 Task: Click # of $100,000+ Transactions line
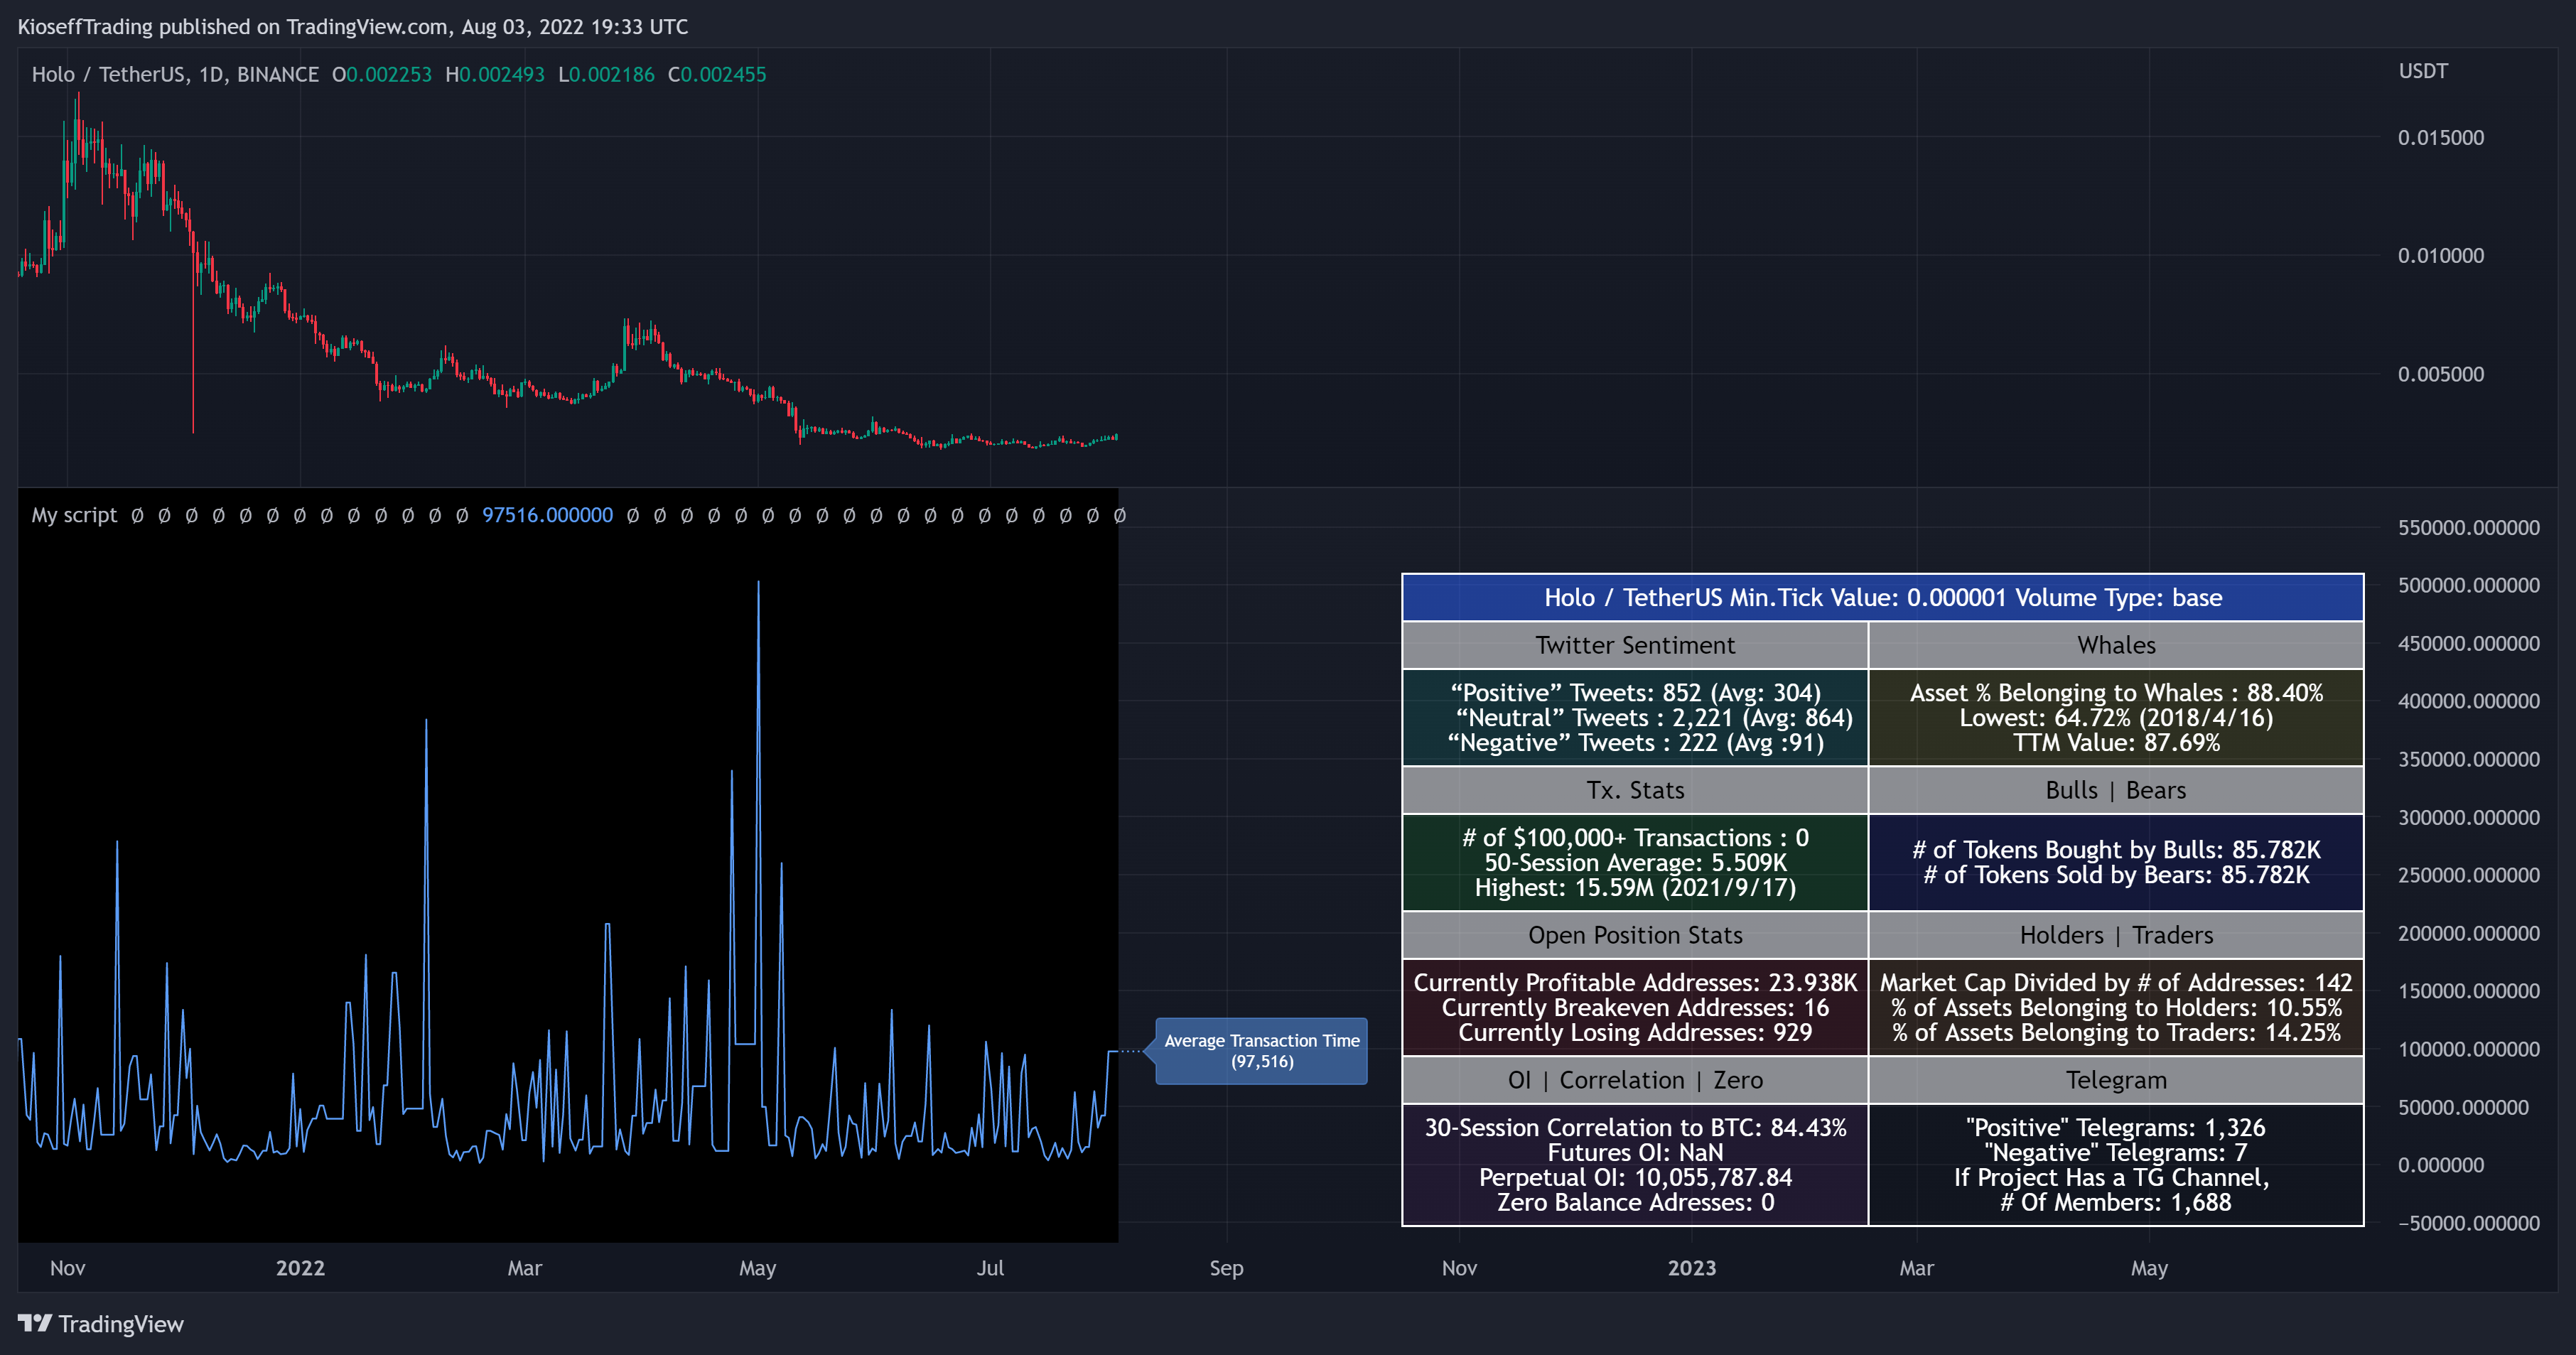click(1635, 838)
